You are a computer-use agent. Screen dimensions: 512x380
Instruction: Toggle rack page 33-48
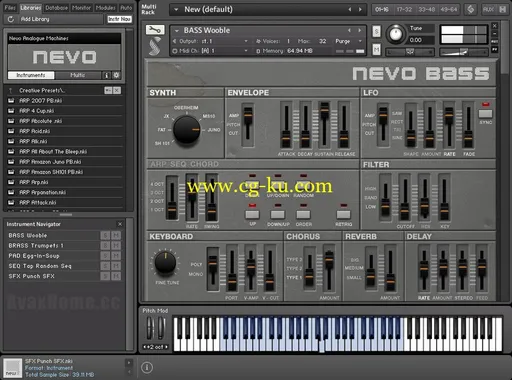[x=427, y=9]
